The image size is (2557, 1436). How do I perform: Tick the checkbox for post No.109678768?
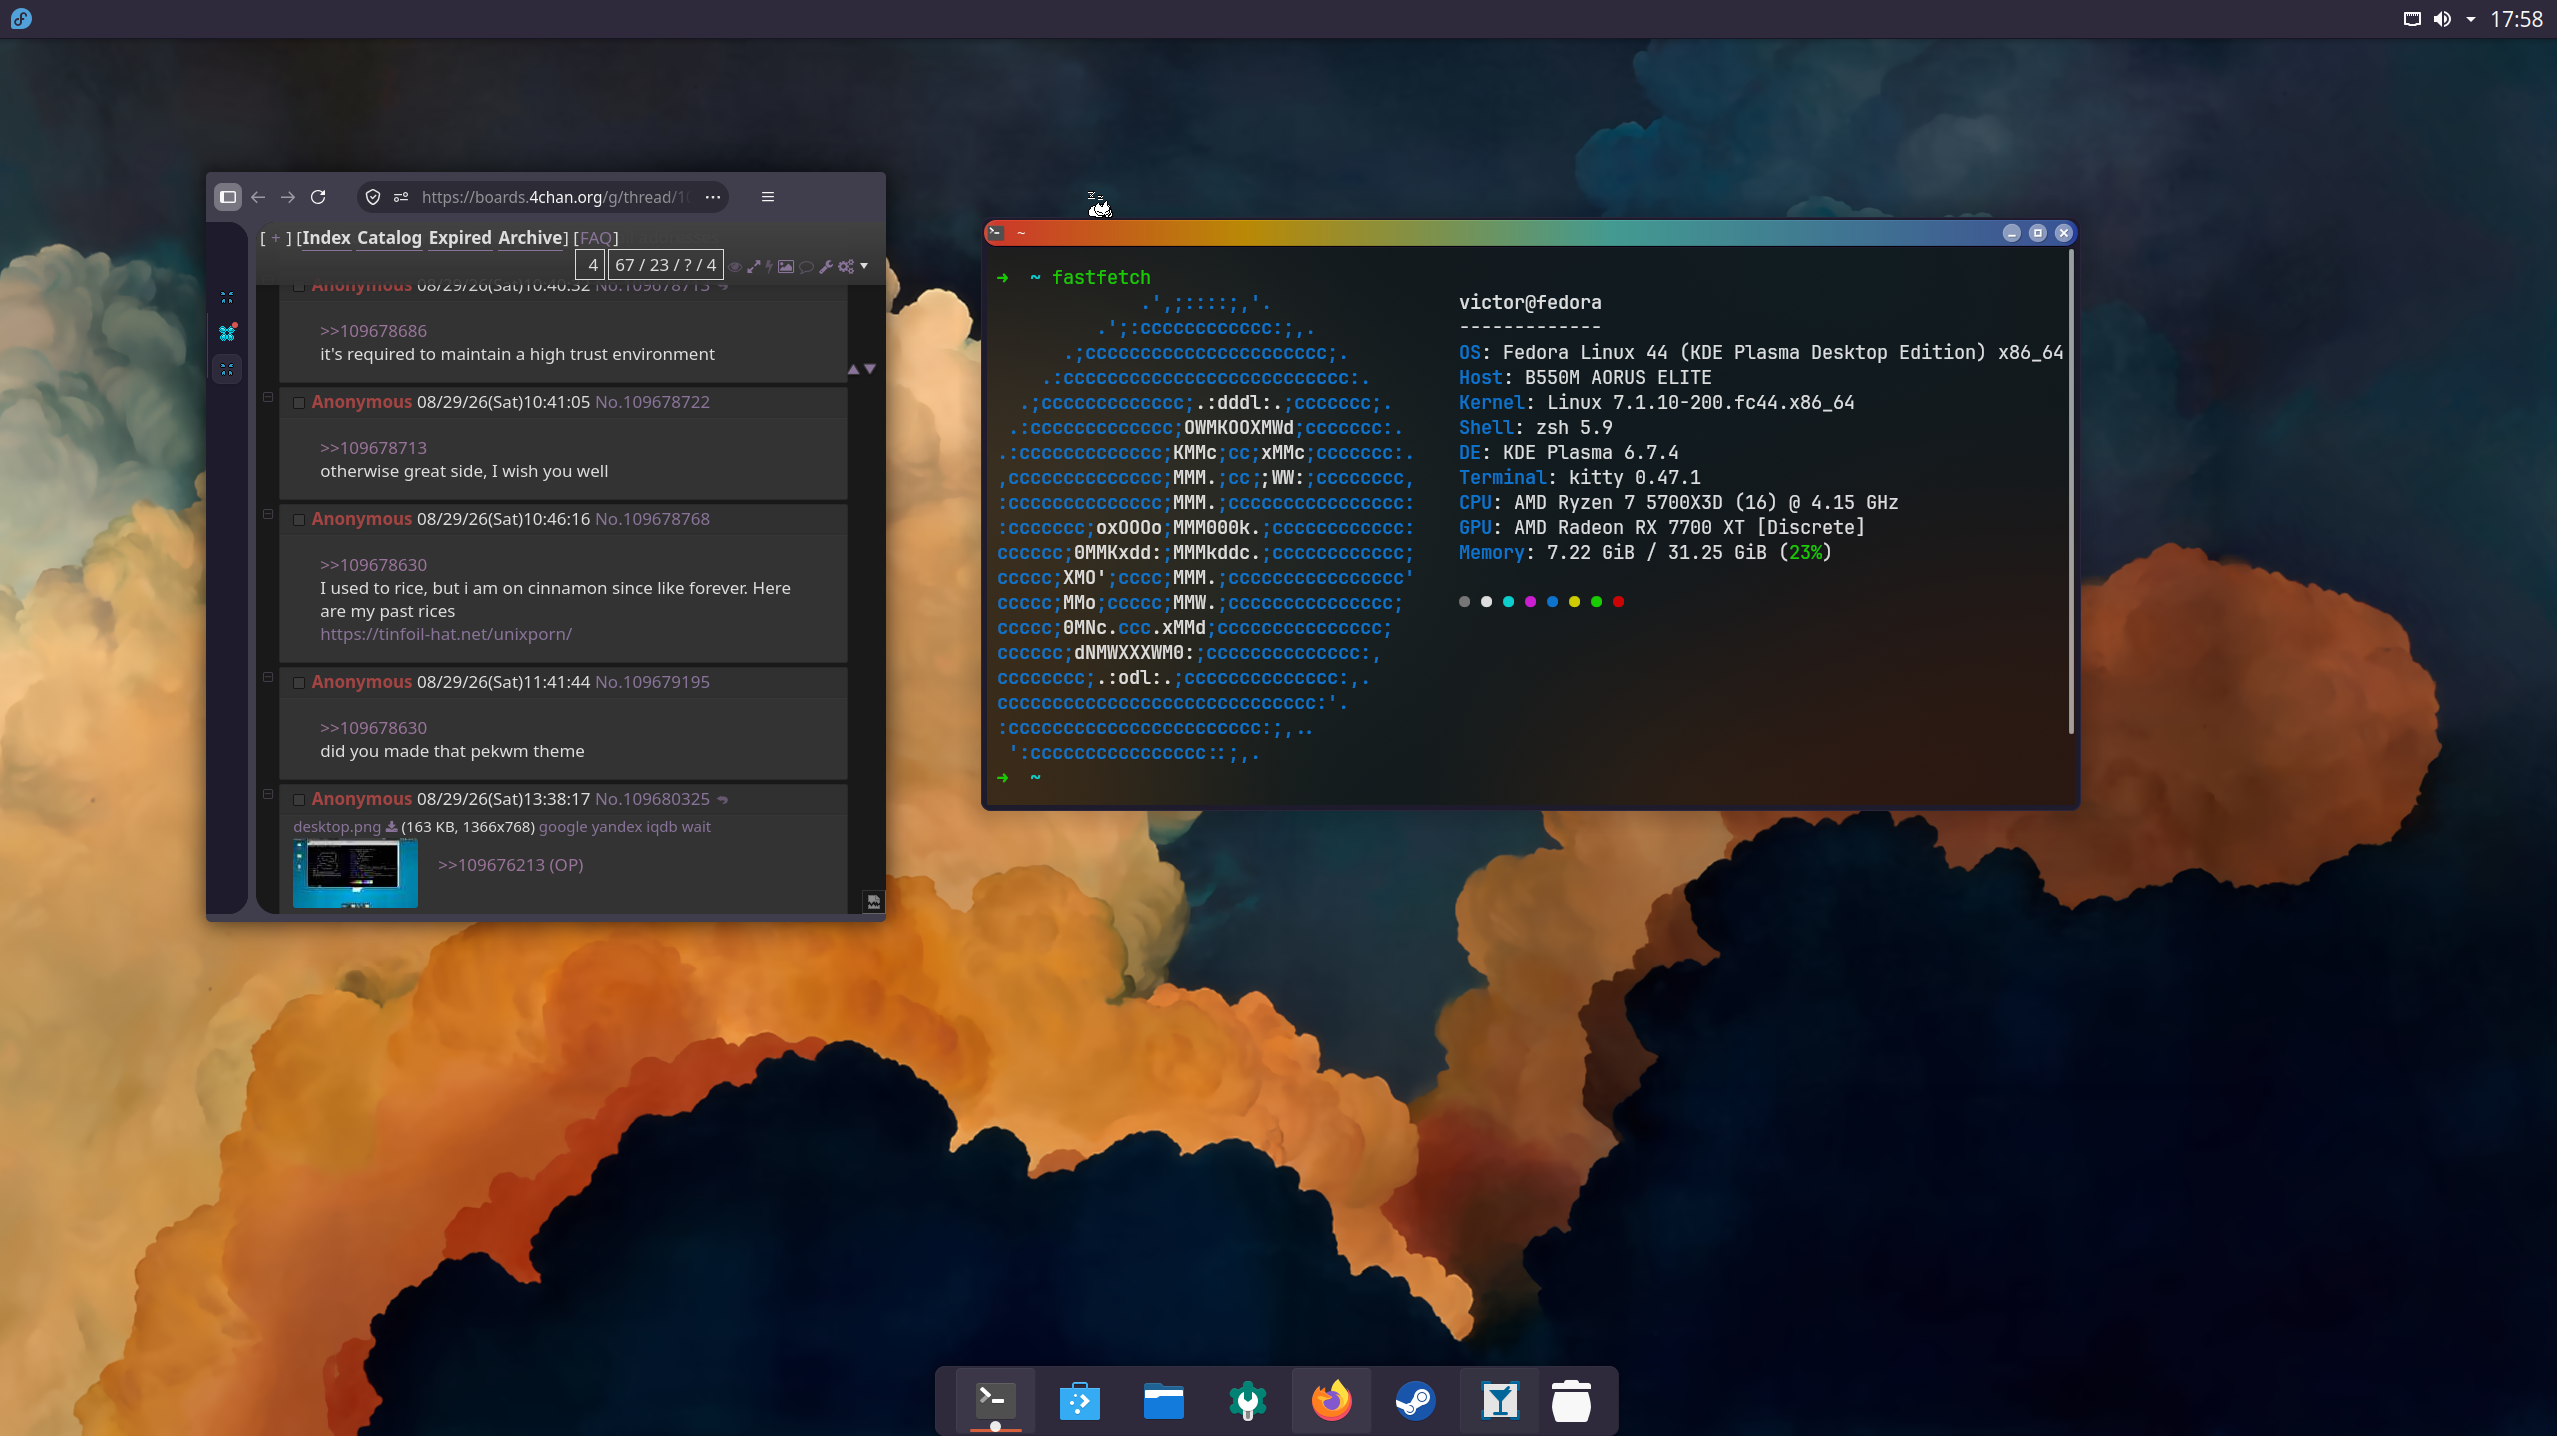299,520
